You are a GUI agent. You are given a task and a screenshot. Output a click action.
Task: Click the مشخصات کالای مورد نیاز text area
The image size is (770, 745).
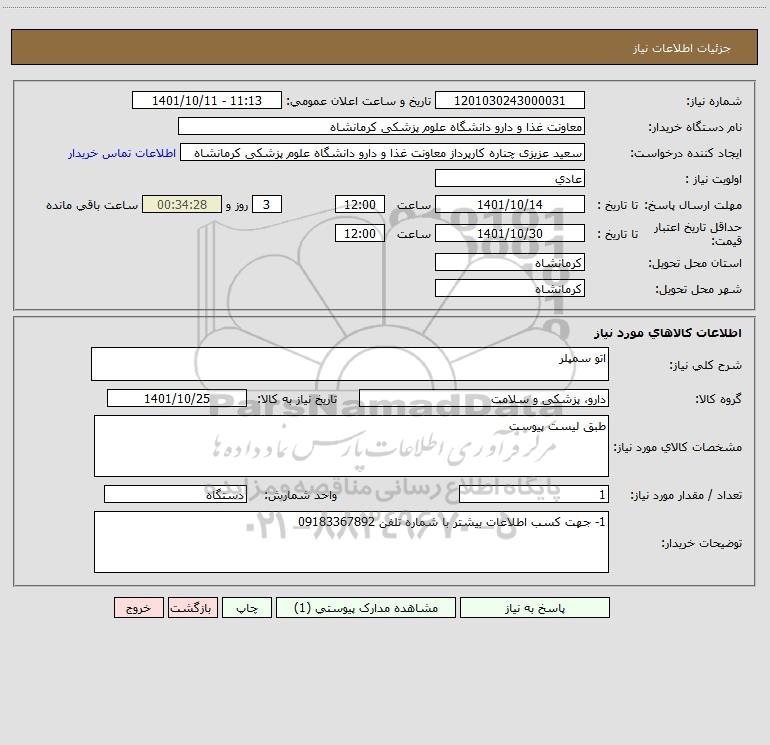[351, 446]
